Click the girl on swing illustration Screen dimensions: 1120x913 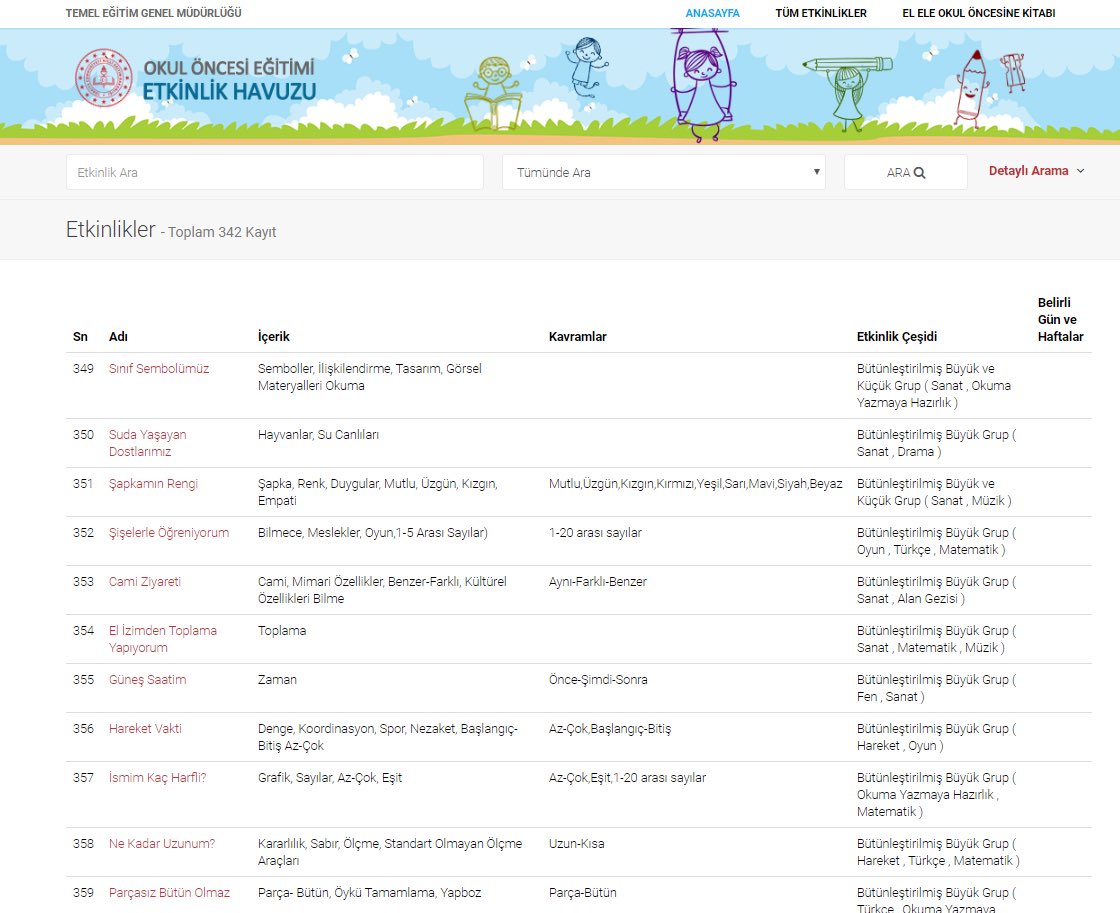coord(704,84)
